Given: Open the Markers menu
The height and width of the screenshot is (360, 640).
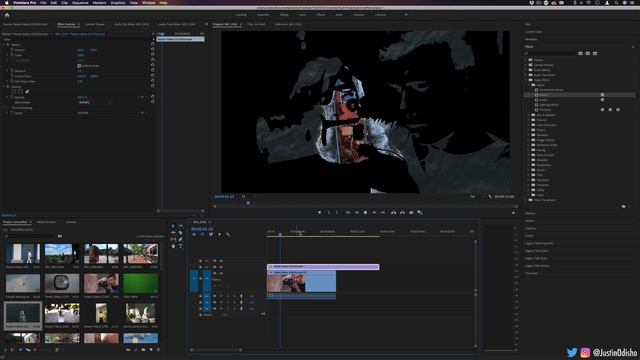Looking at the screenshot, I should click(99, 2).
